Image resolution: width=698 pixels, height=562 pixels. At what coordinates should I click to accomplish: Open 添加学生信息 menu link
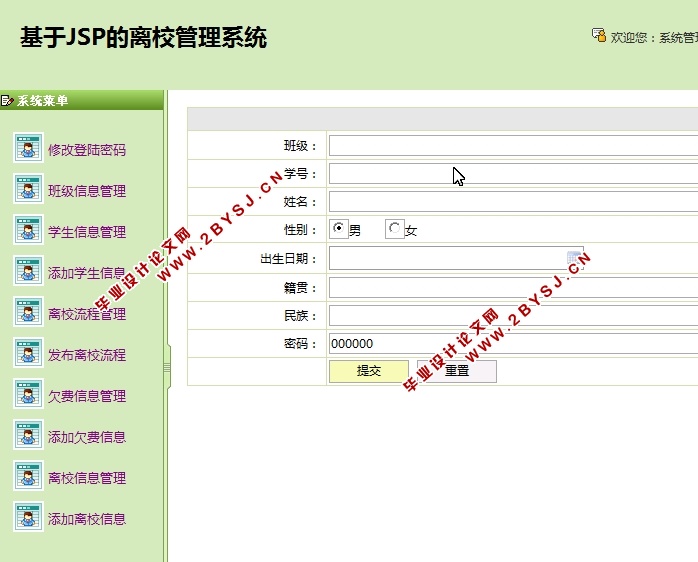(87, 273)
